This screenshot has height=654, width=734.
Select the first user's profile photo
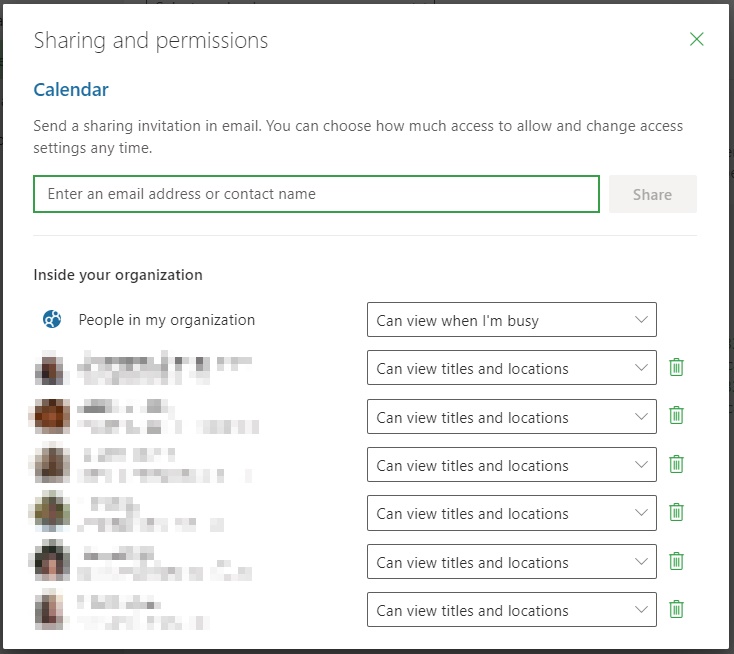click(51, 368)
